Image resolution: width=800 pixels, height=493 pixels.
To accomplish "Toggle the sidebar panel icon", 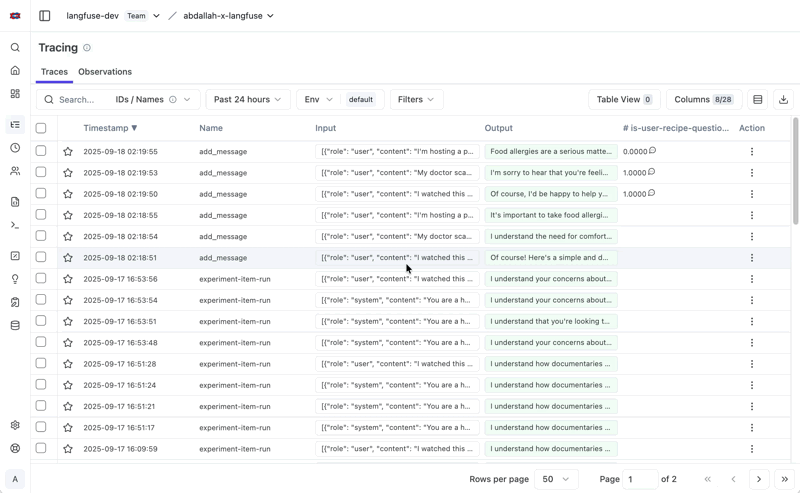I will click(x=45, y=16).
